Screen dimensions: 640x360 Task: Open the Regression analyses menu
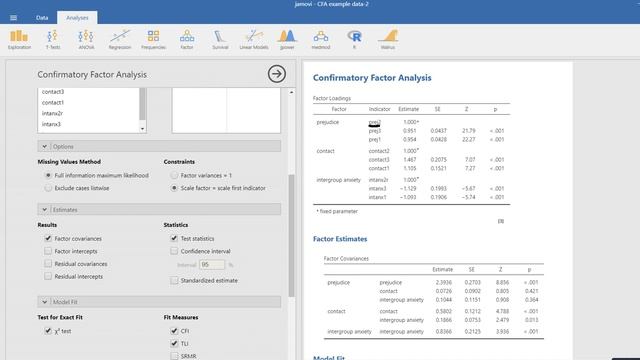(120, 40)
